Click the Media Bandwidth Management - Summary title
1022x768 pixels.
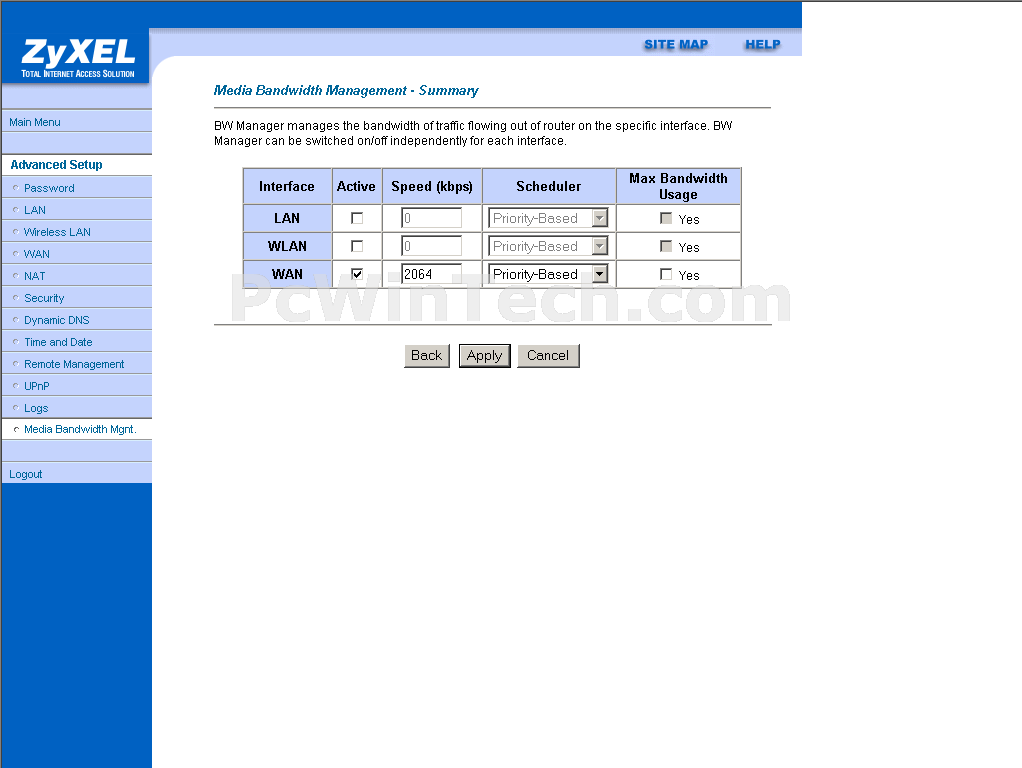pos(346,91)
